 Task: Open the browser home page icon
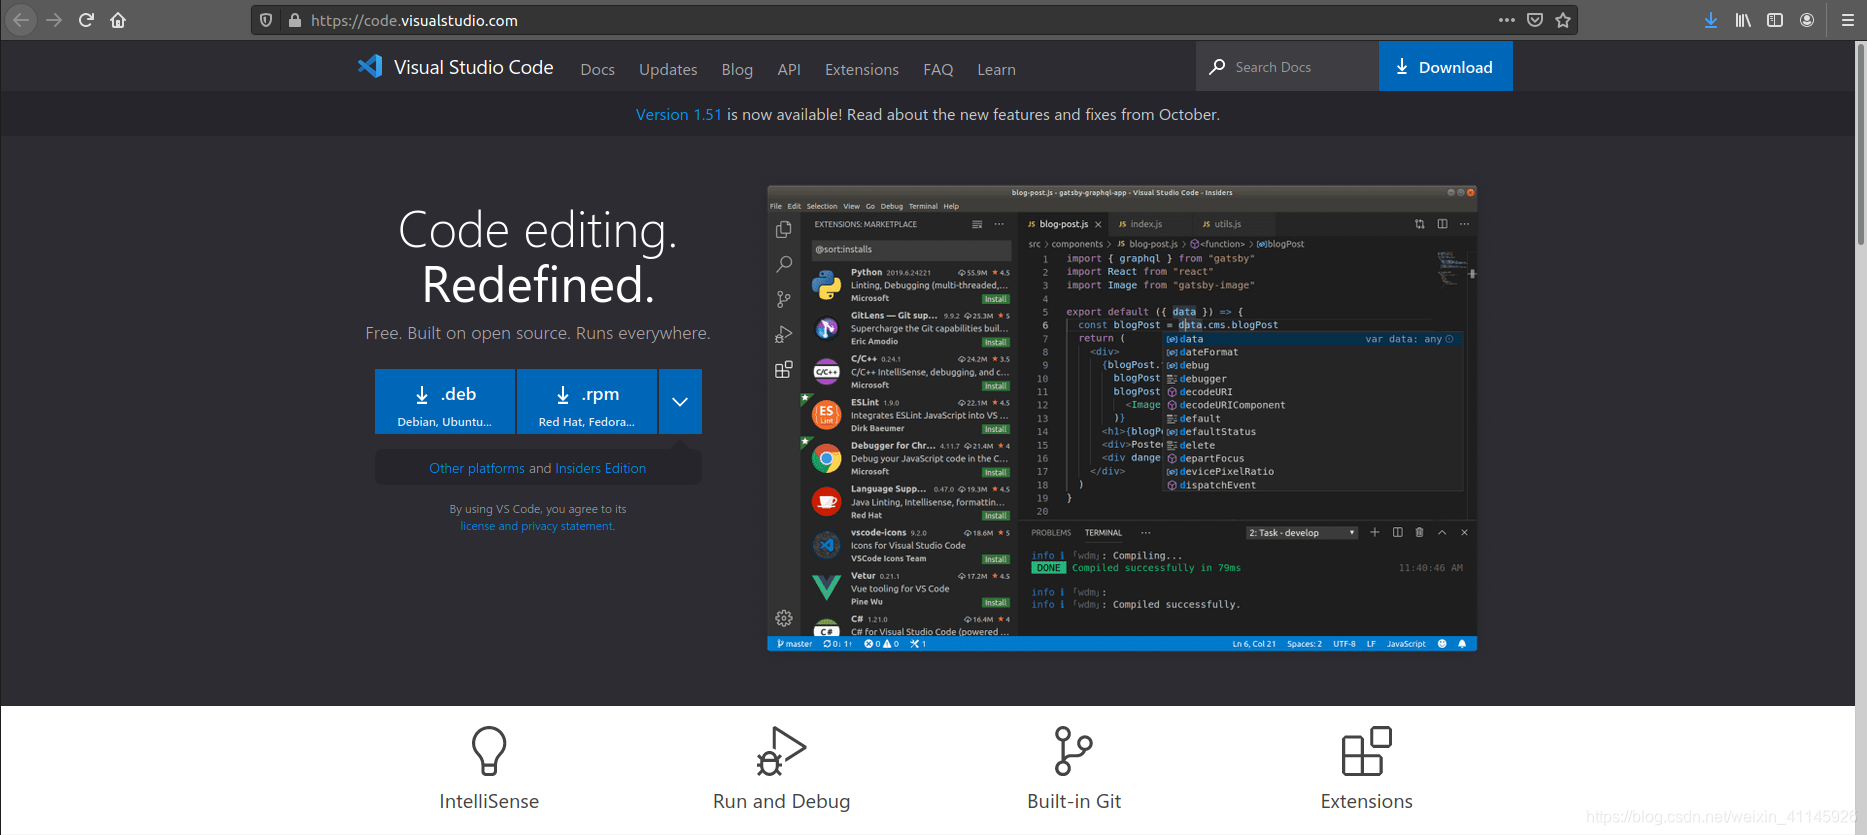118,20
